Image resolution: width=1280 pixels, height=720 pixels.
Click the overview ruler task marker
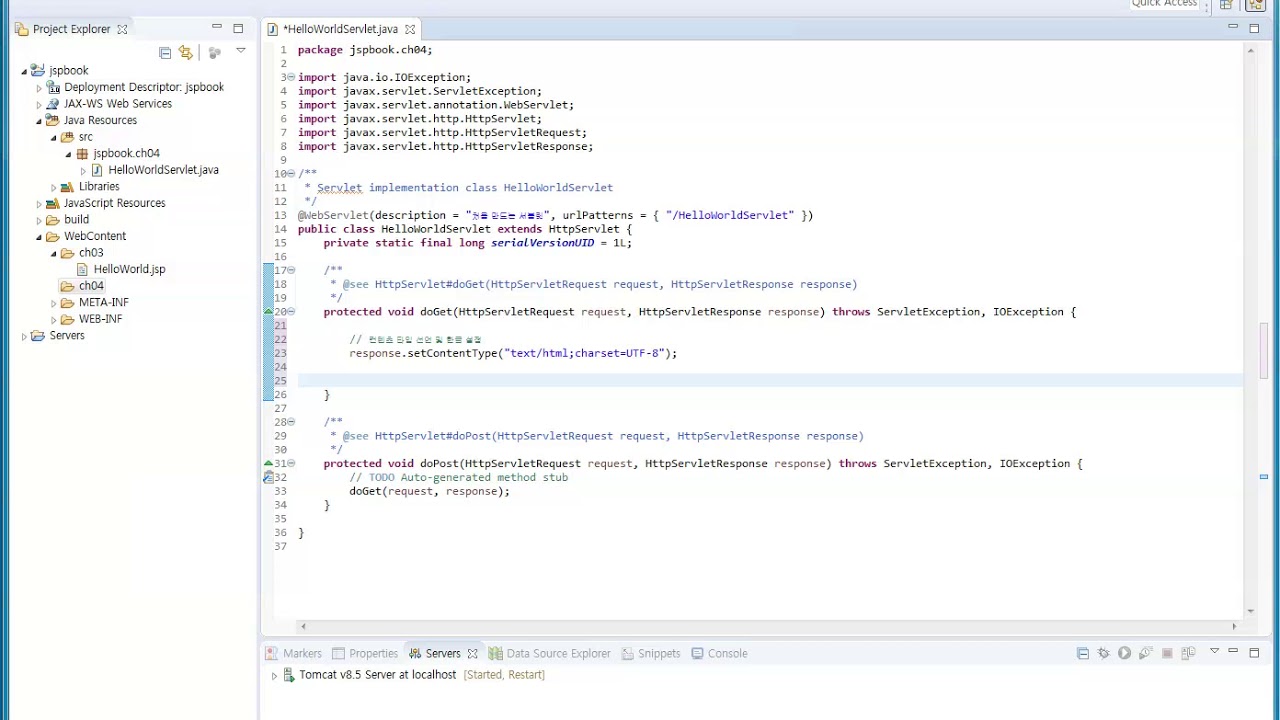coord(1264,478)
